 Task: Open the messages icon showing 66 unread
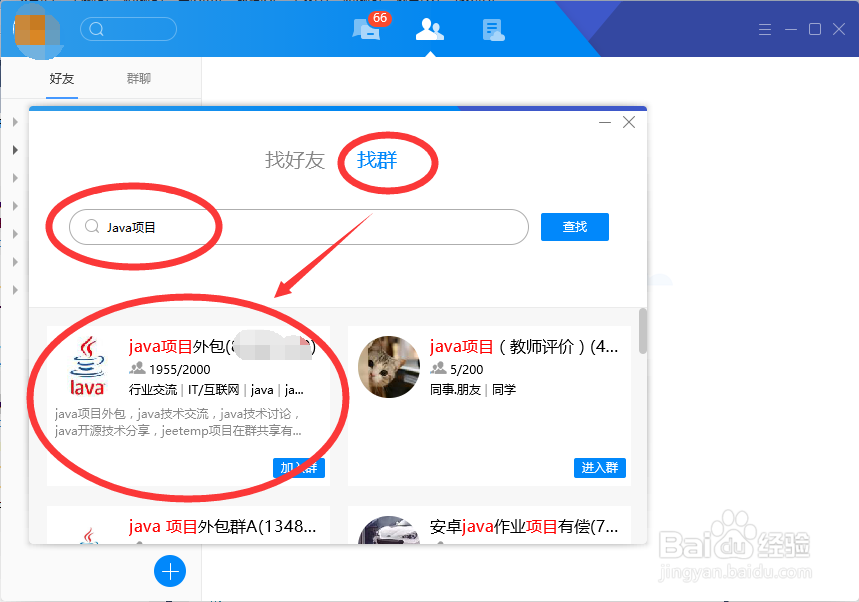[x=366, y=29]
